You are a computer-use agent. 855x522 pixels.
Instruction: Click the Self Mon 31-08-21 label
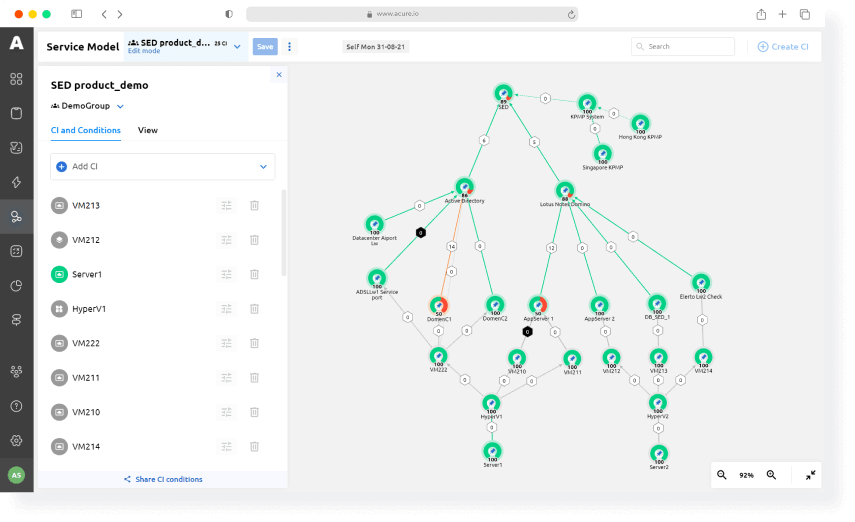(x=376, y=47)
